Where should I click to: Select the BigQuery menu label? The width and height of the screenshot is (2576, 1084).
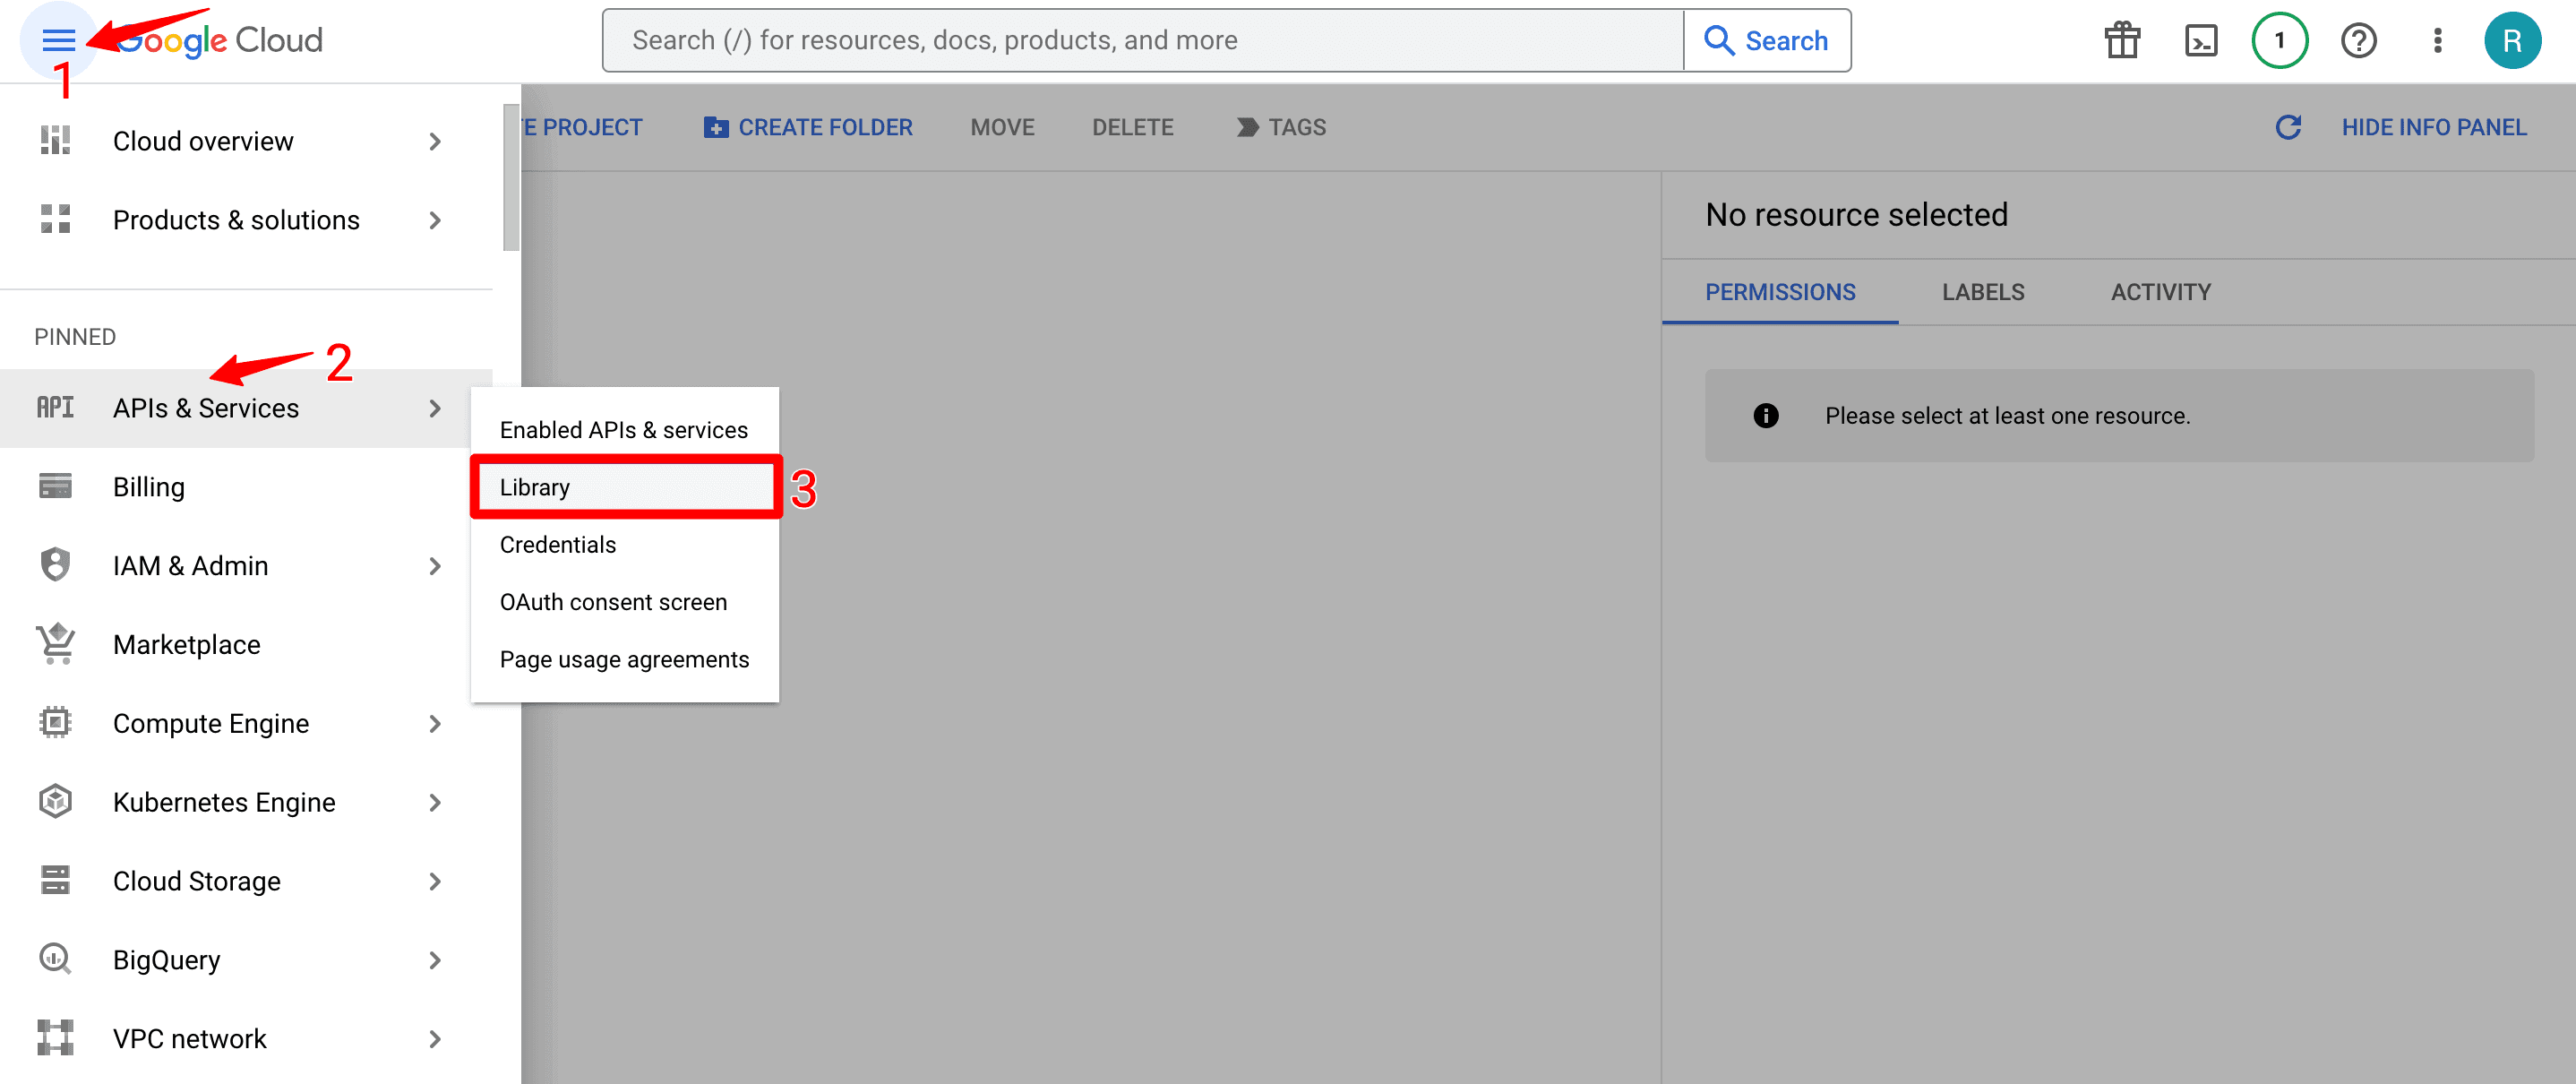tap(166, 960)
